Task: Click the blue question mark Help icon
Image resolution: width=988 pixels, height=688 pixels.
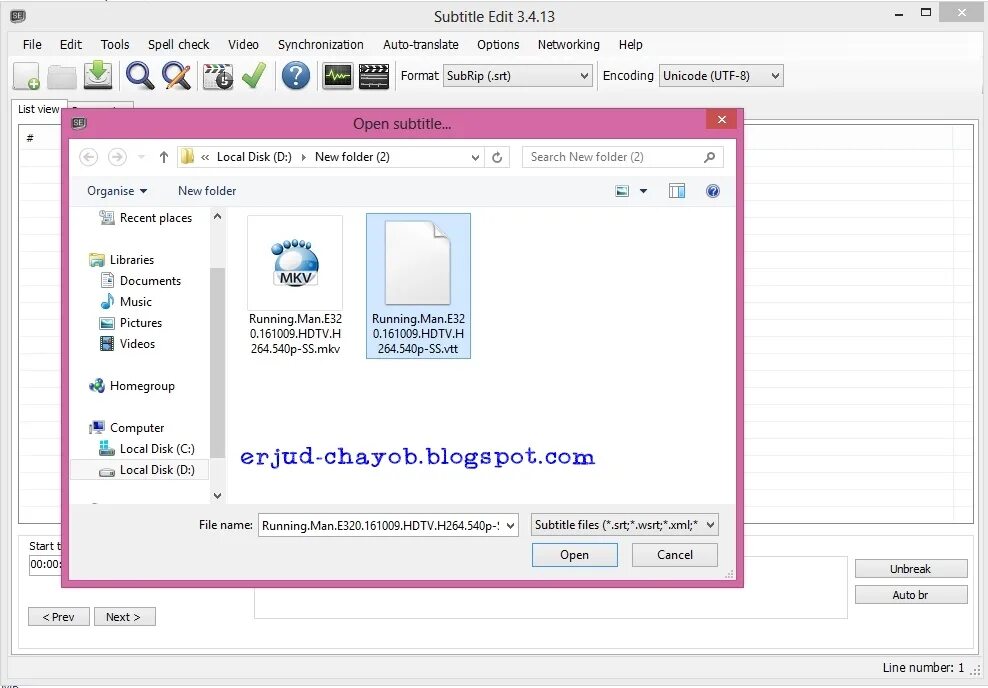Action: [x=296, y=76]
